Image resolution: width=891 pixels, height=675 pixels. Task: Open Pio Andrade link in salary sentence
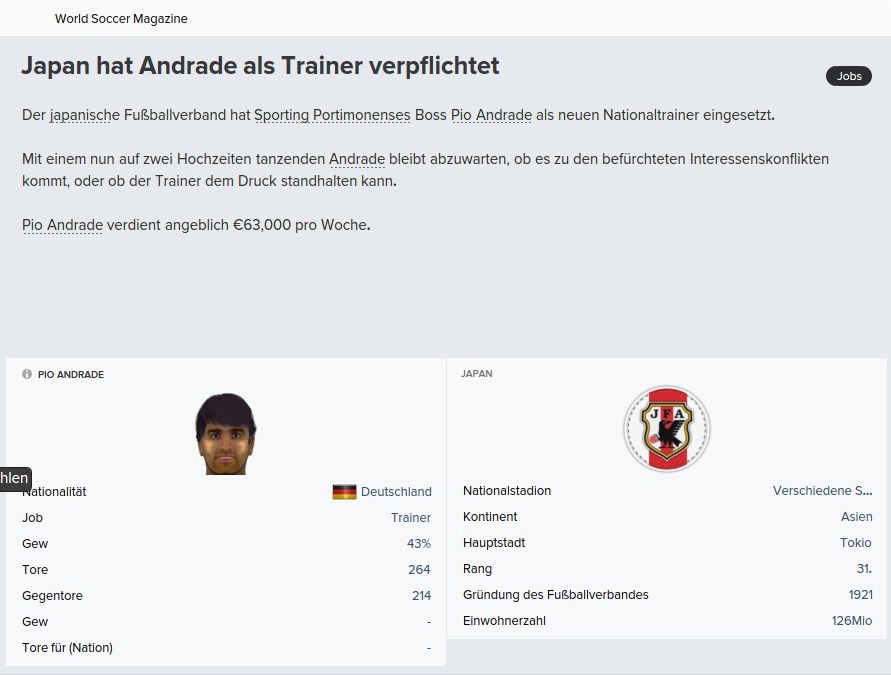63,225
